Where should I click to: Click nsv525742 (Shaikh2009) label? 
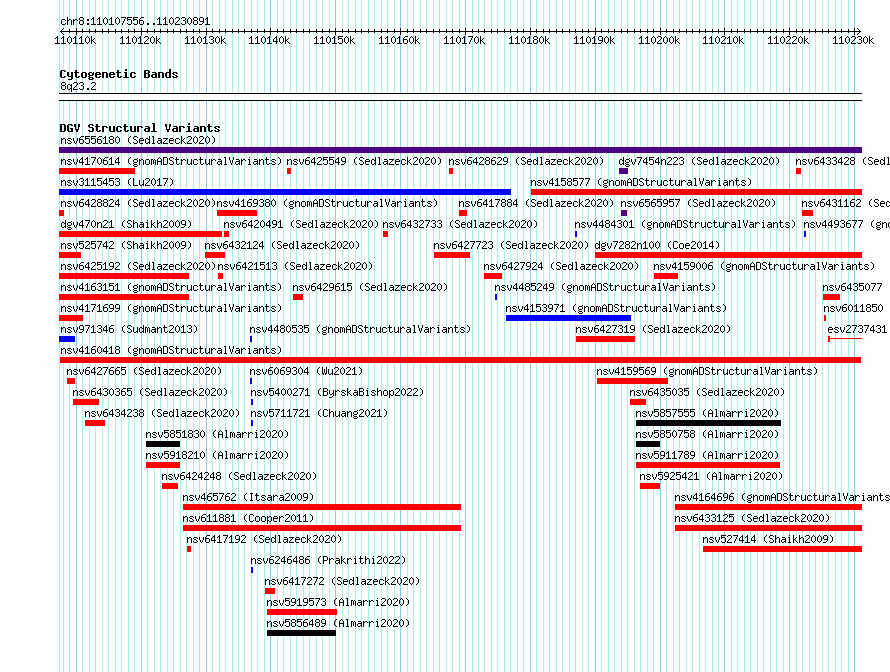126,245
